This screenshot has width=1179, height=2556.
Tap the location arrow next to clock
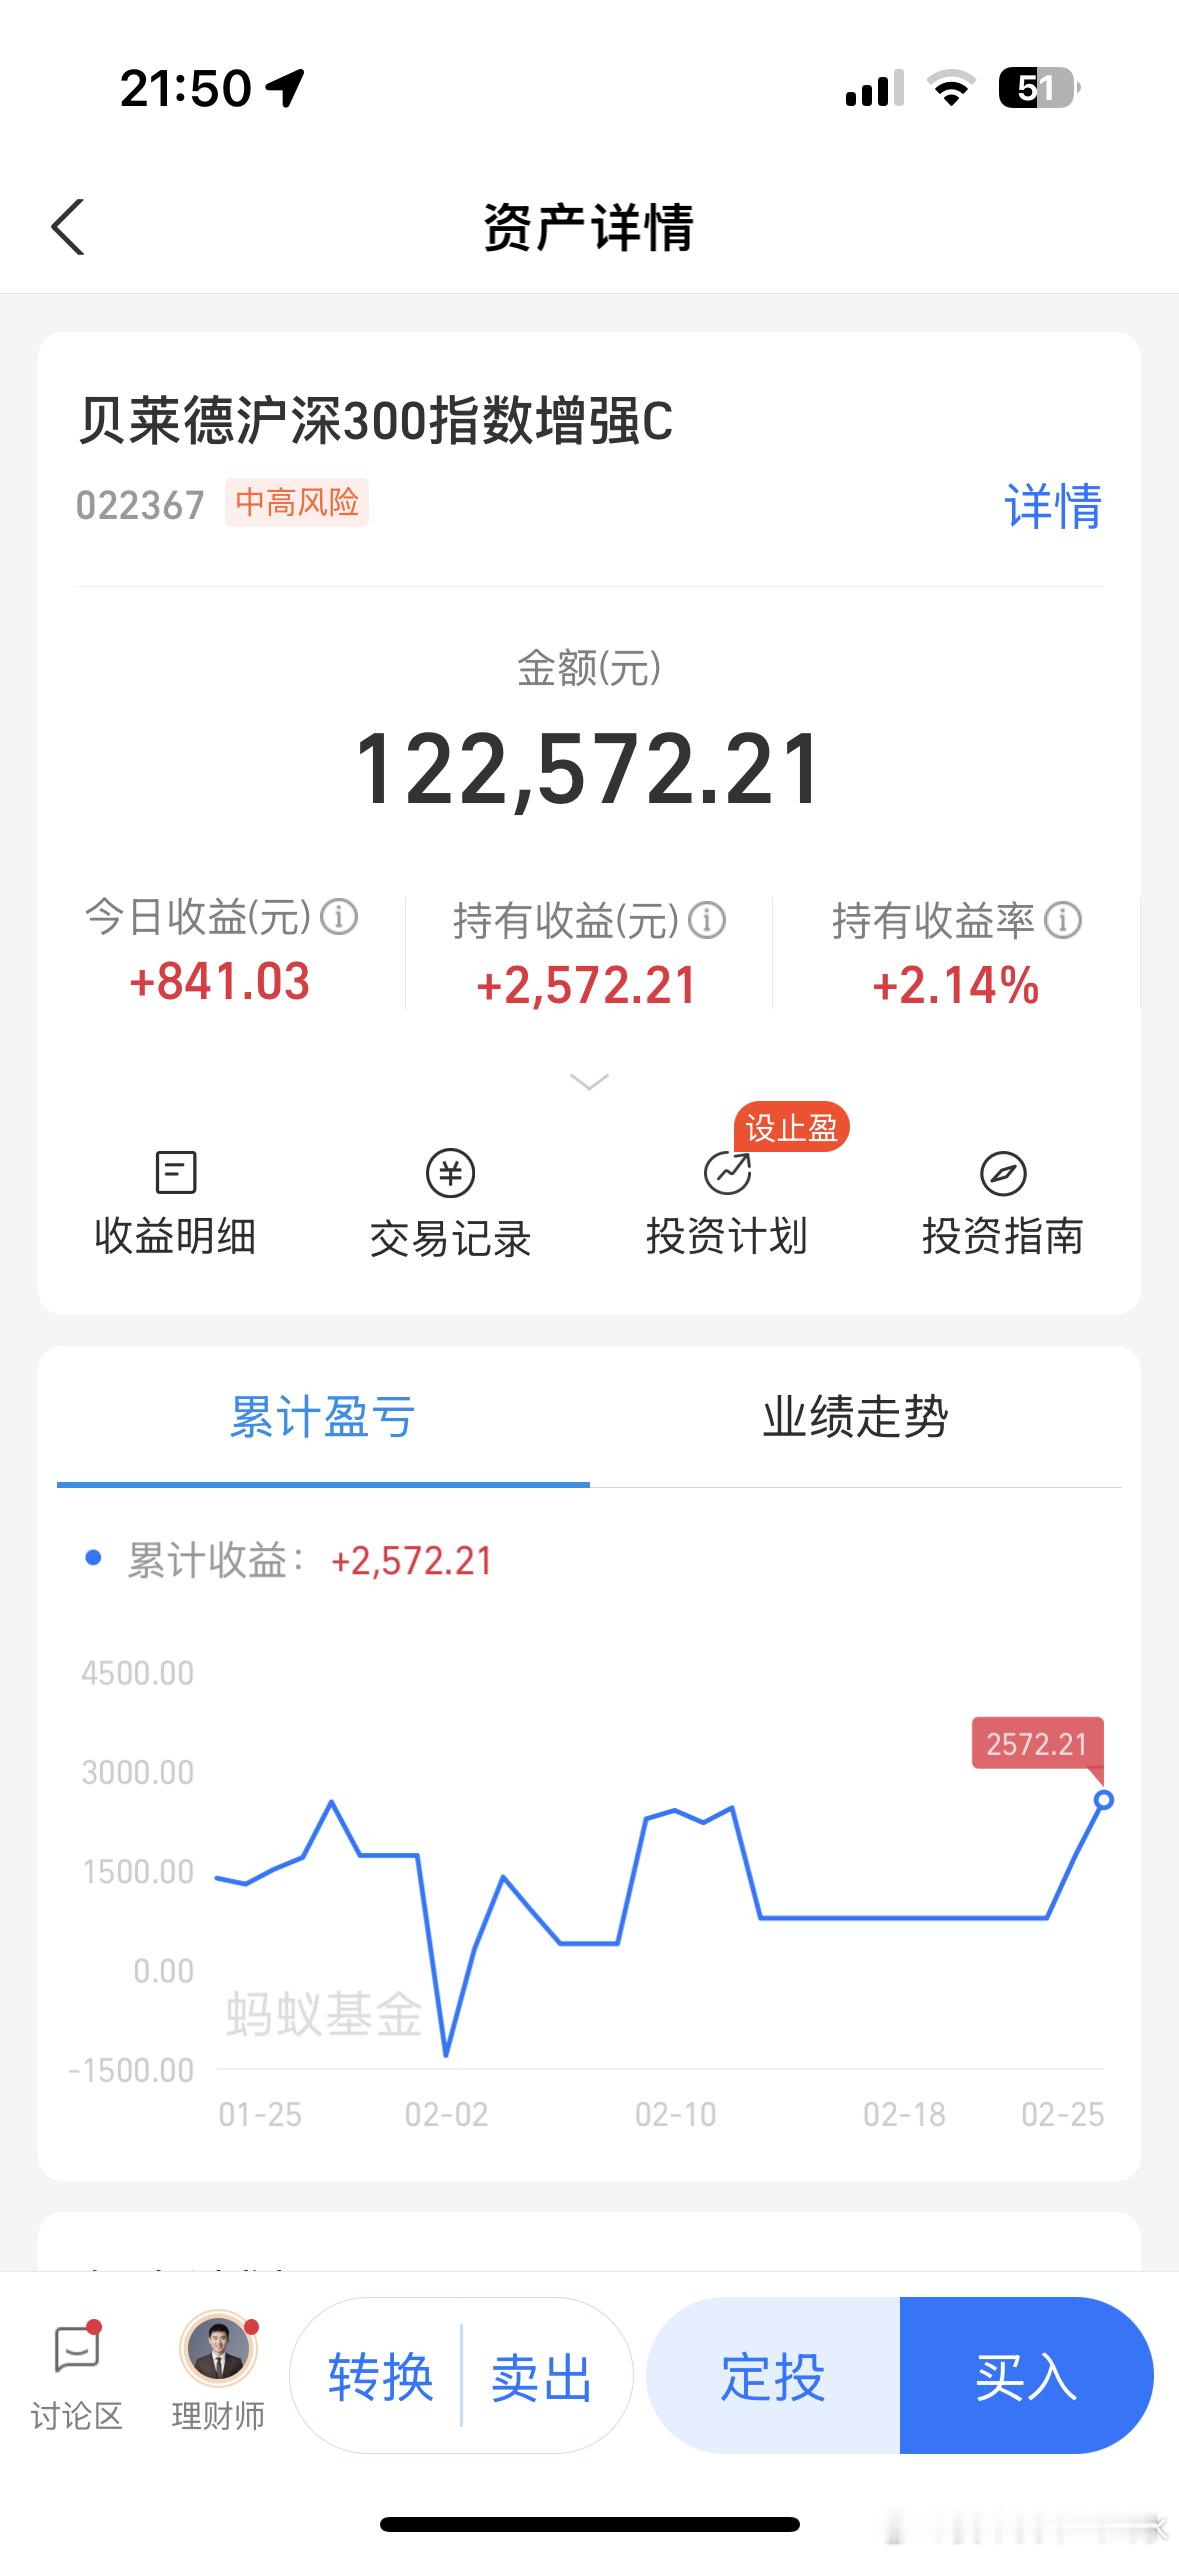(285, 88)
